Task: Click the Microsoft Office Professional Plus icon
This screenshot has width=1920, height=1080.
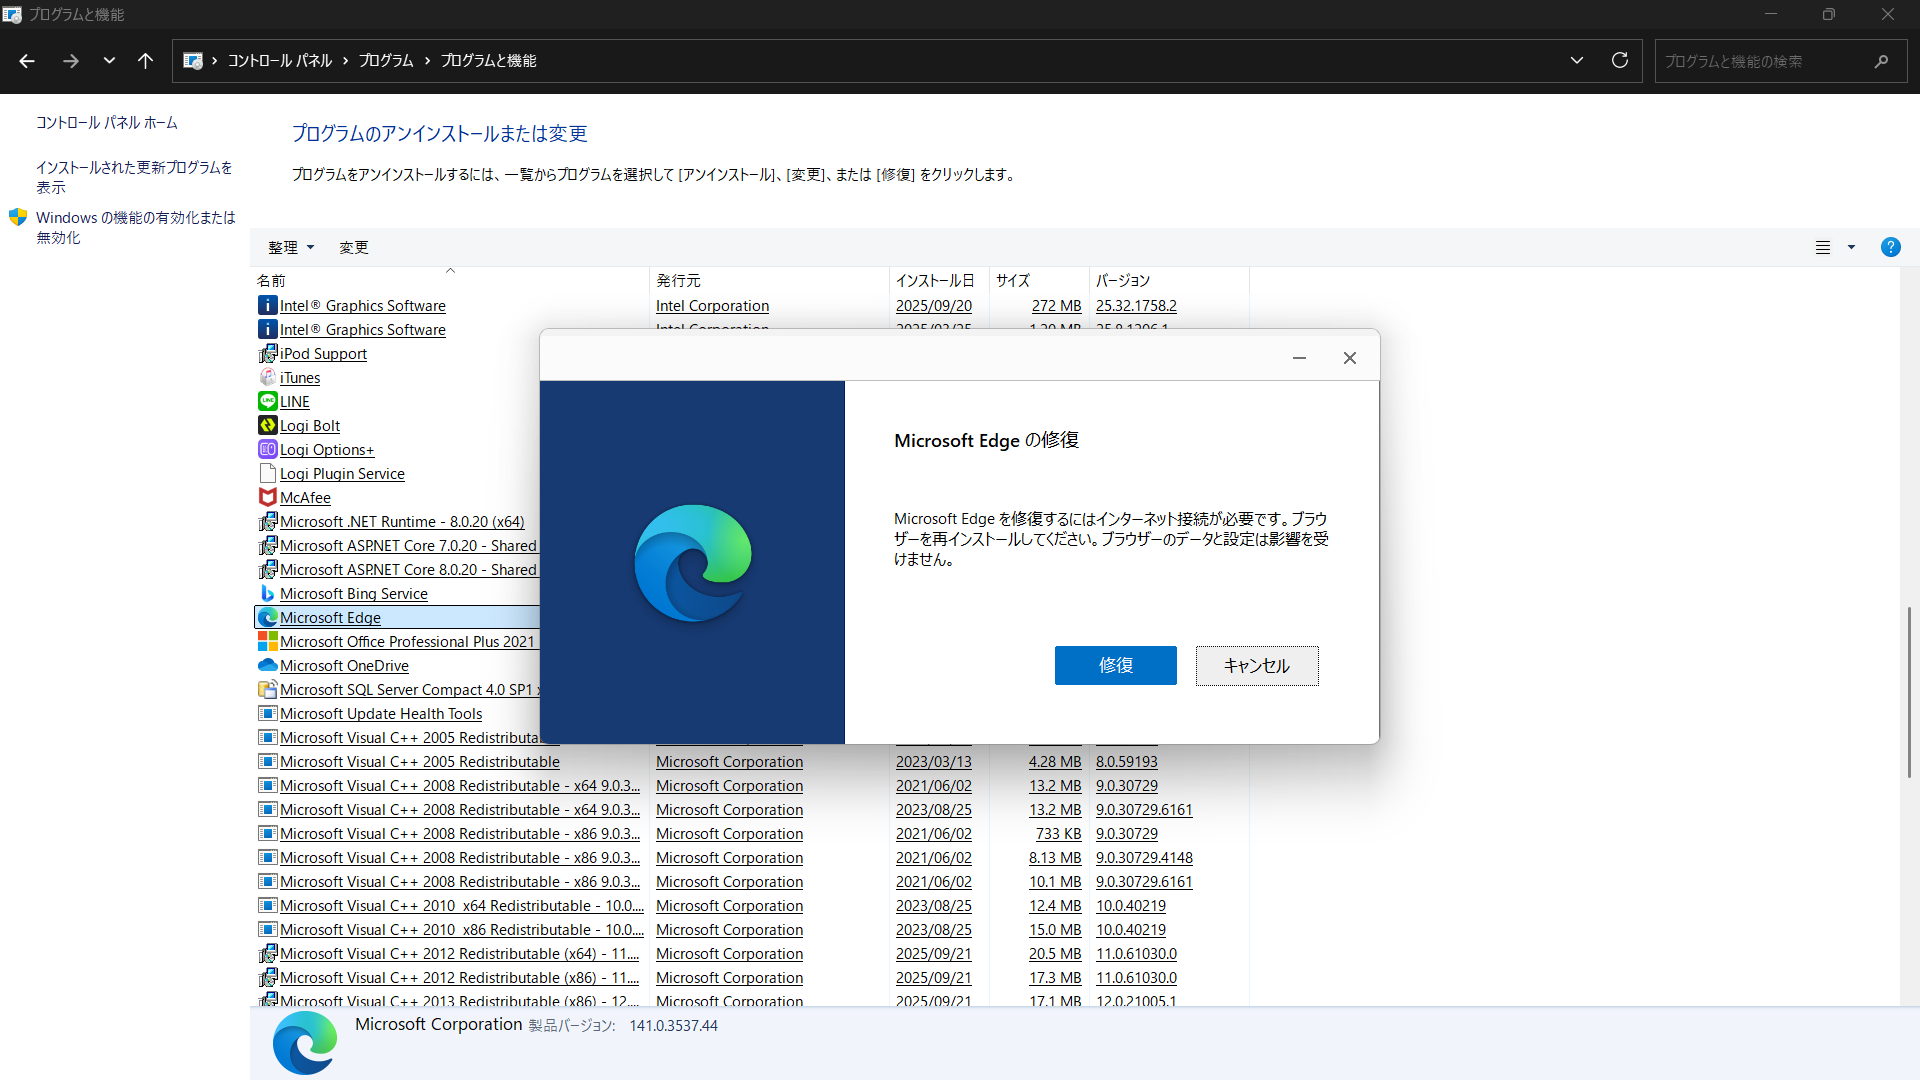Action: (x=267, y=641)
